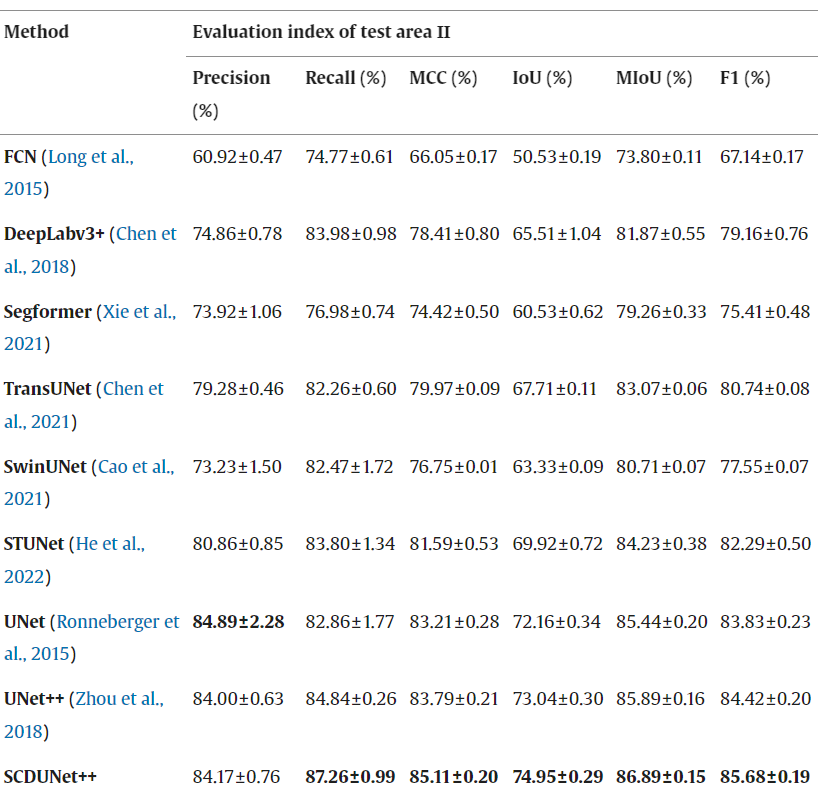
Task: Click the Method column header
Action: 37,31
